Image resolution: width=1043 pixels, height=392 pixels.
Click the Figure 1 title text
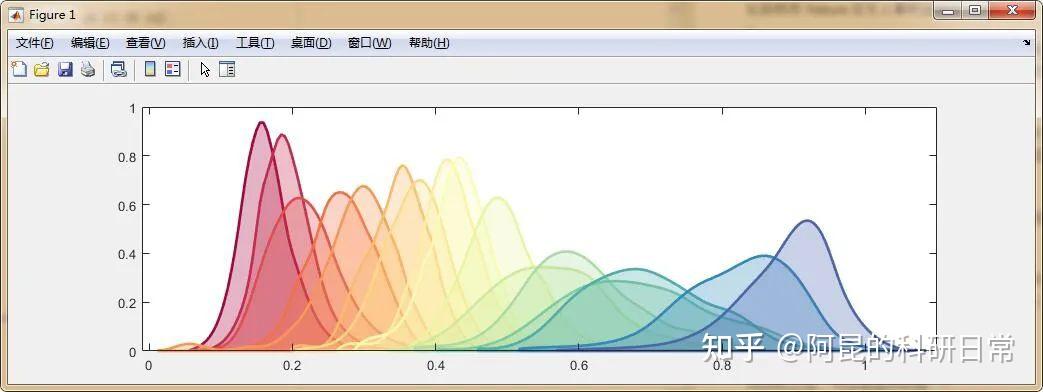[53, 15]
